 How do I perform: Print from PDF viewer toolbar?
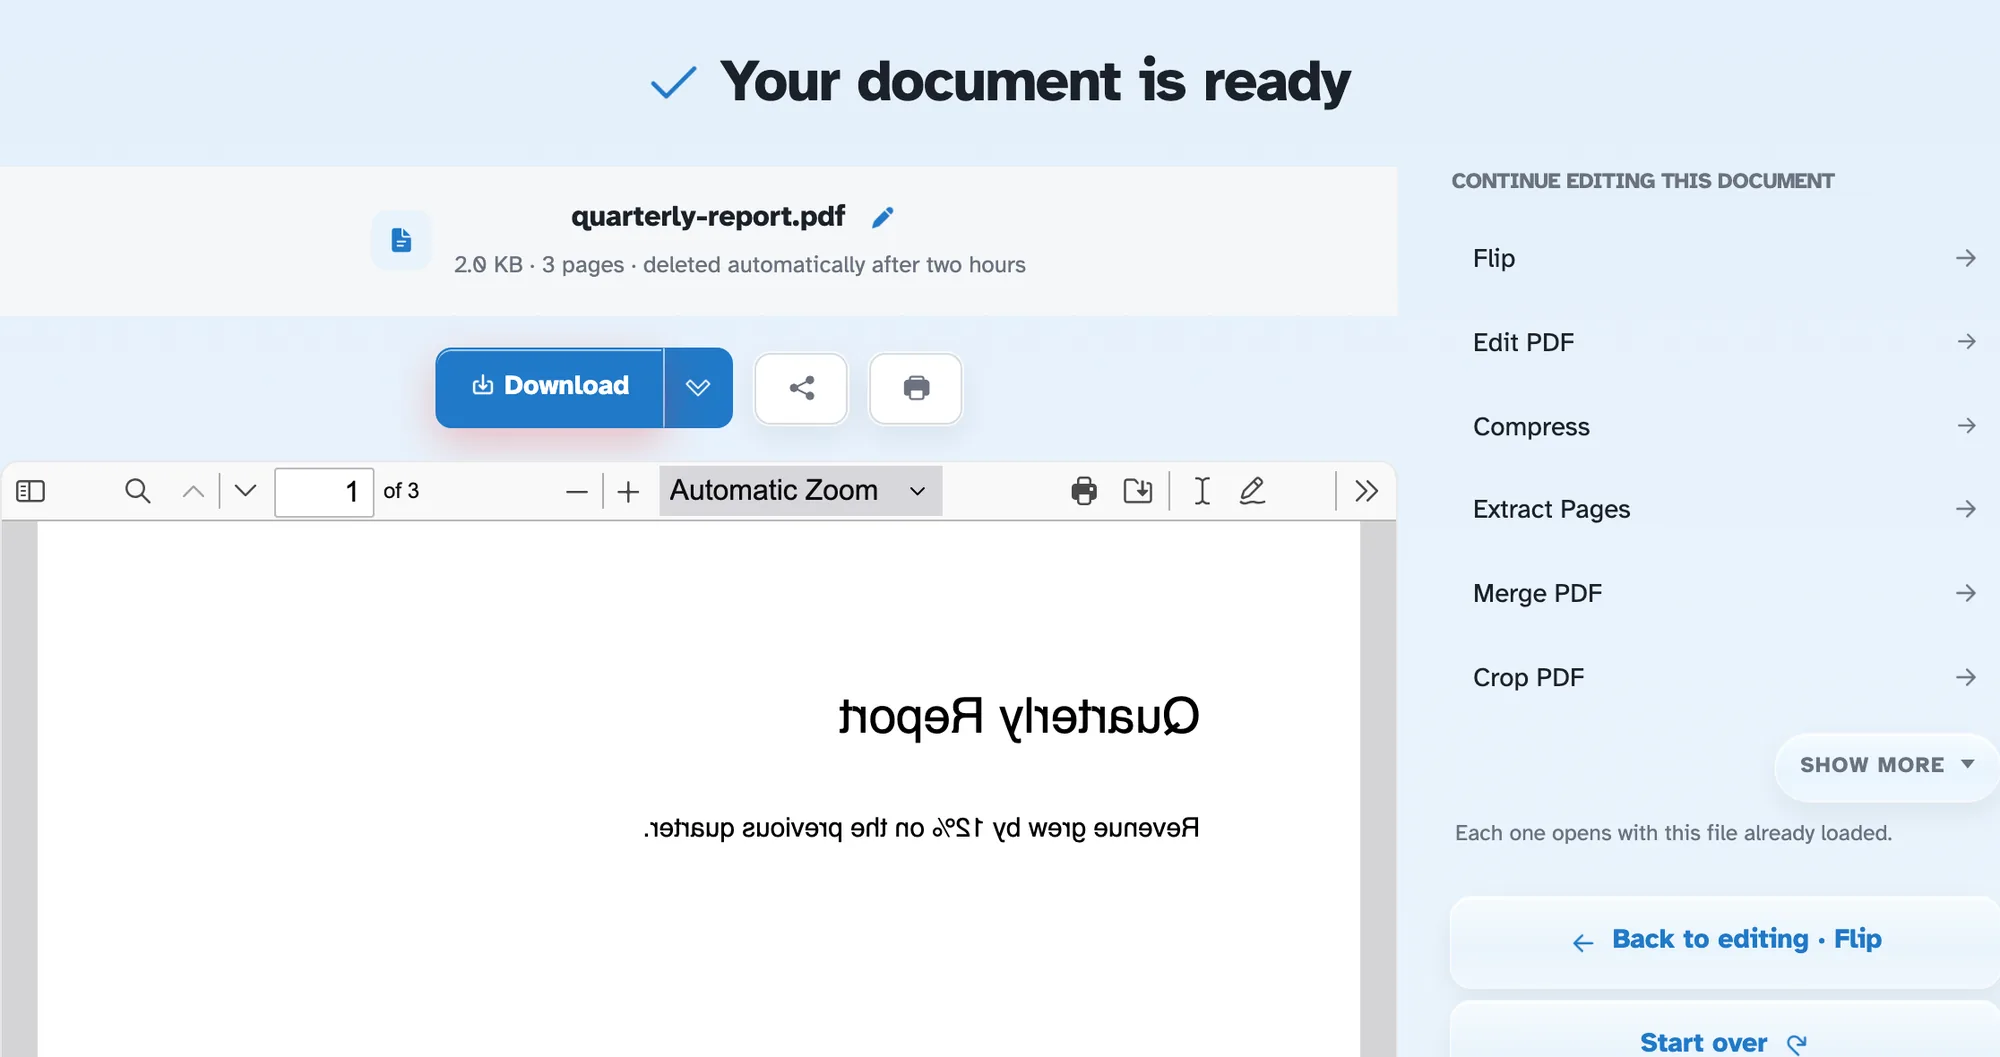click(1084, 491)
